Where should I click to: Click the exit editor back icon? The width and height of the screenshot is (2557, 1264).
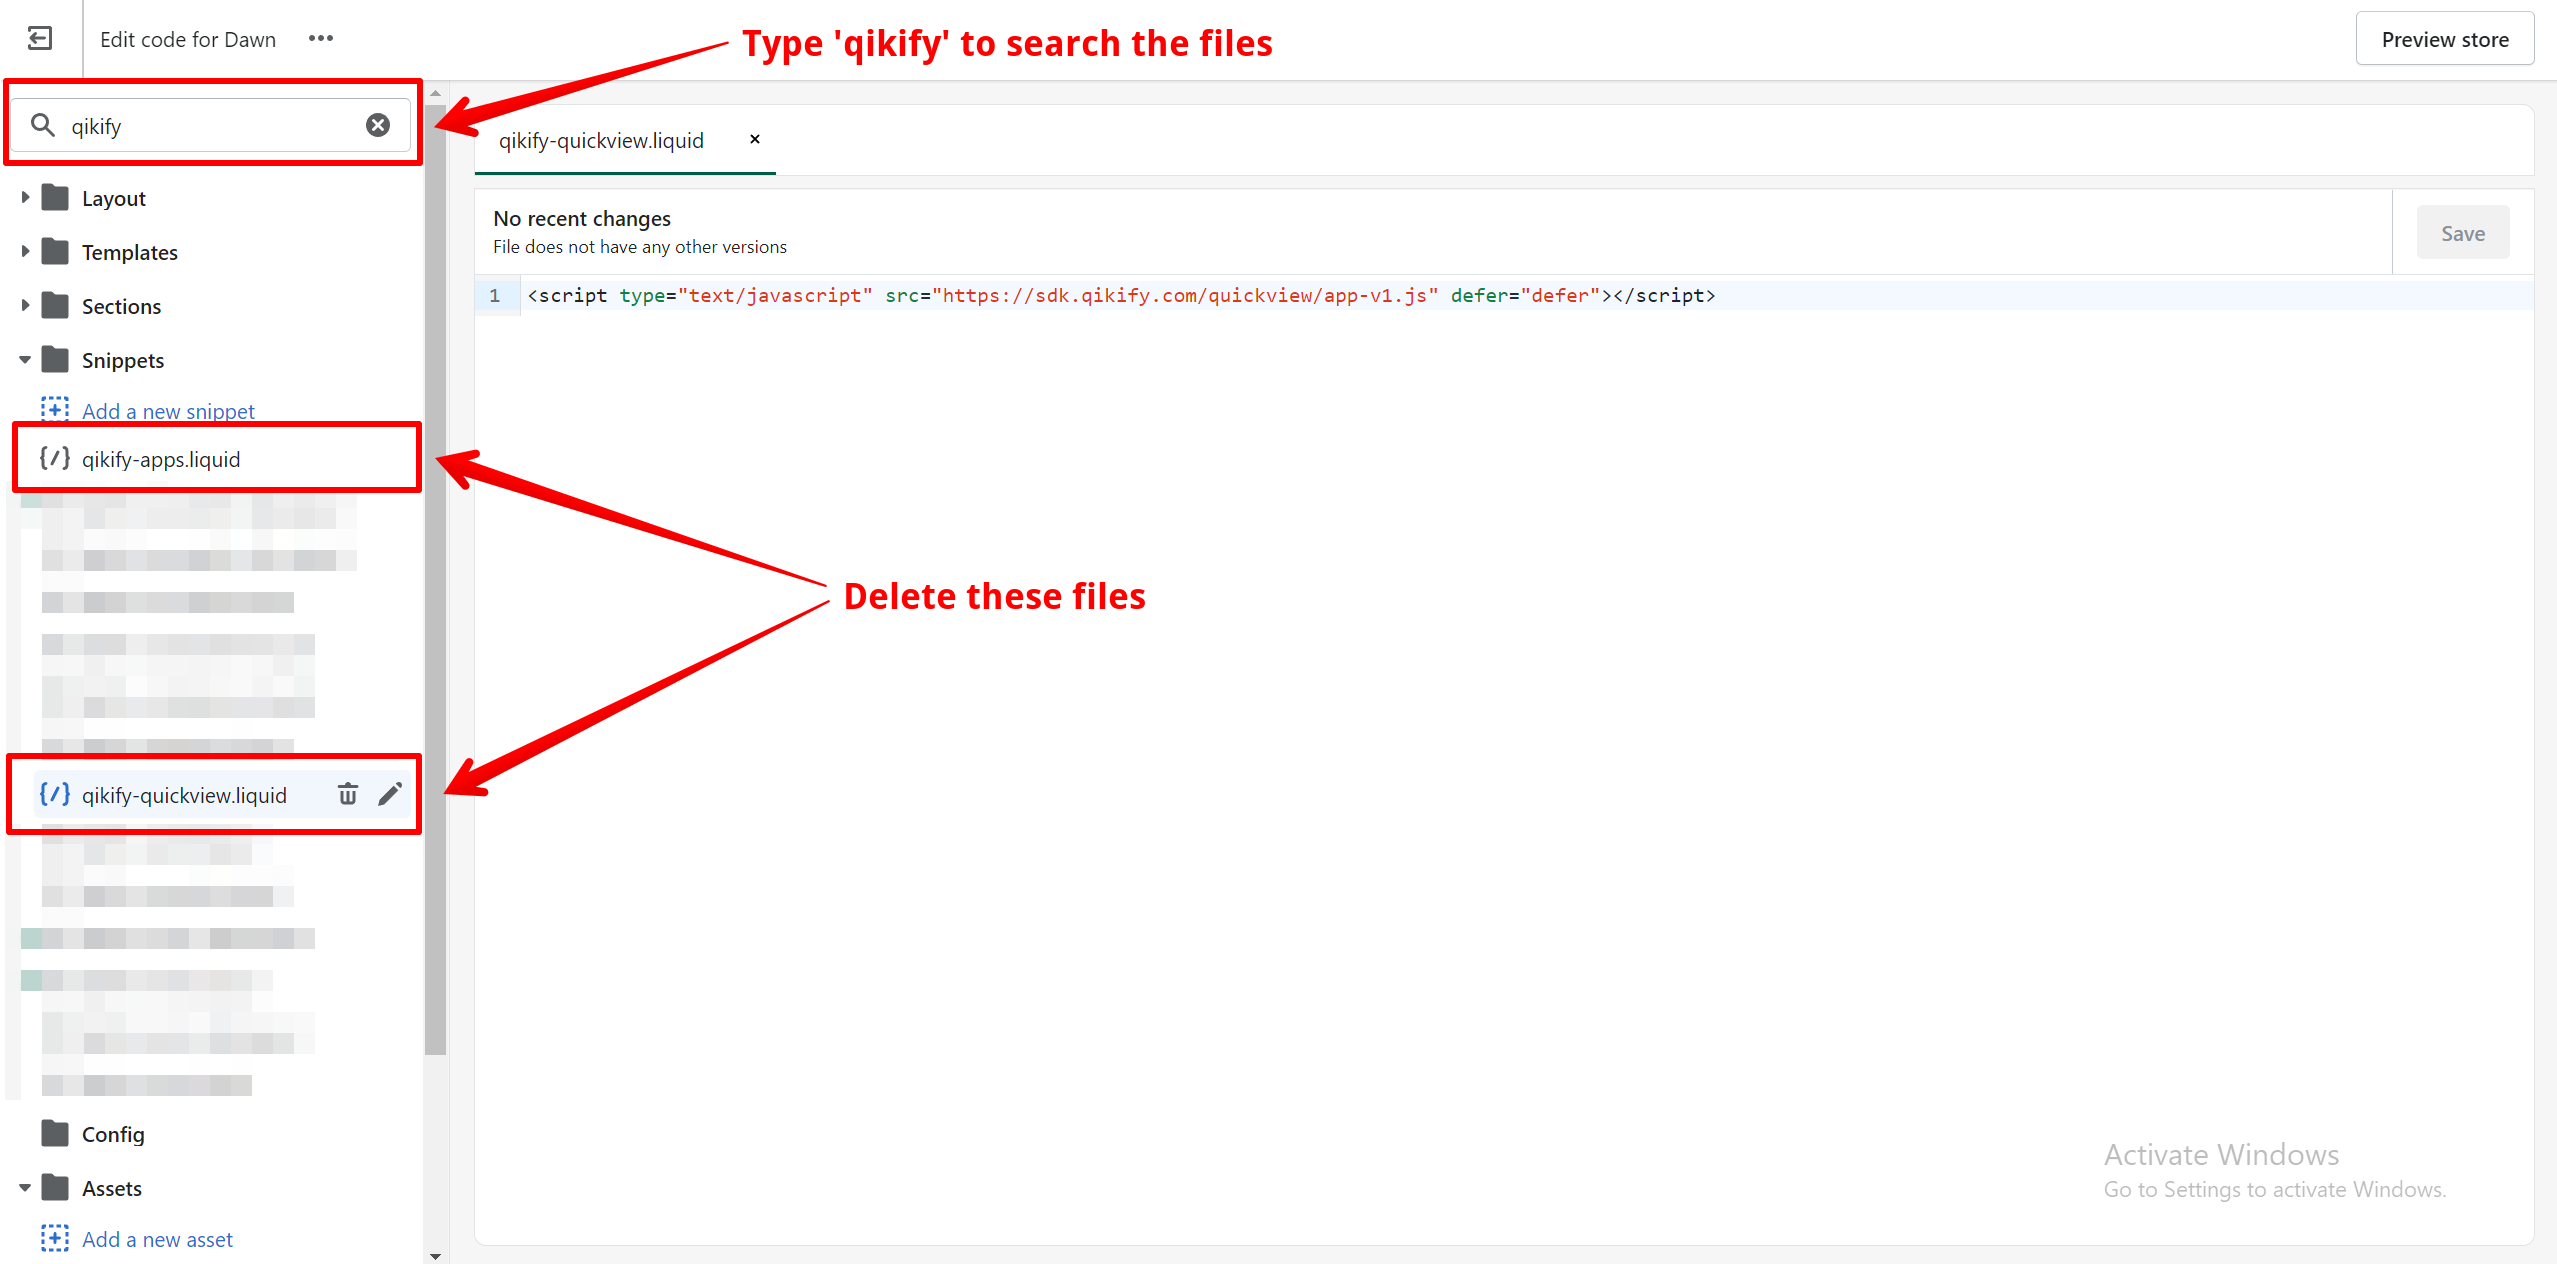point(40,39)
